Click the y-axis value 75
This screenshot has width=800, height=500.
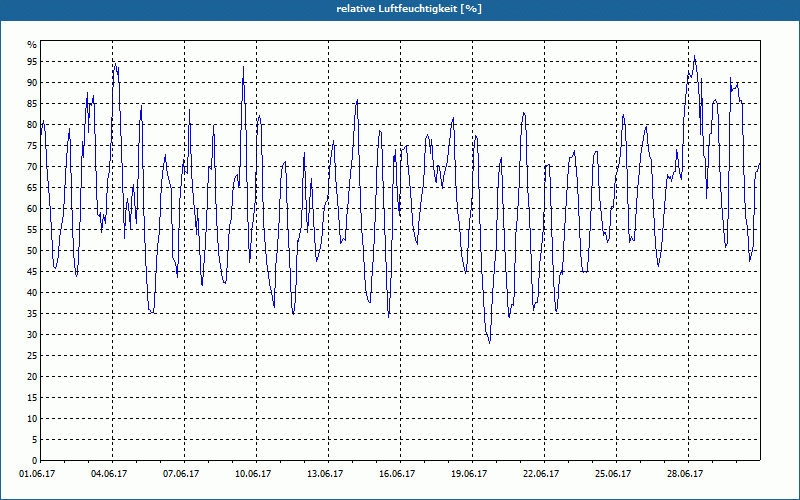[x=32, y=145]
